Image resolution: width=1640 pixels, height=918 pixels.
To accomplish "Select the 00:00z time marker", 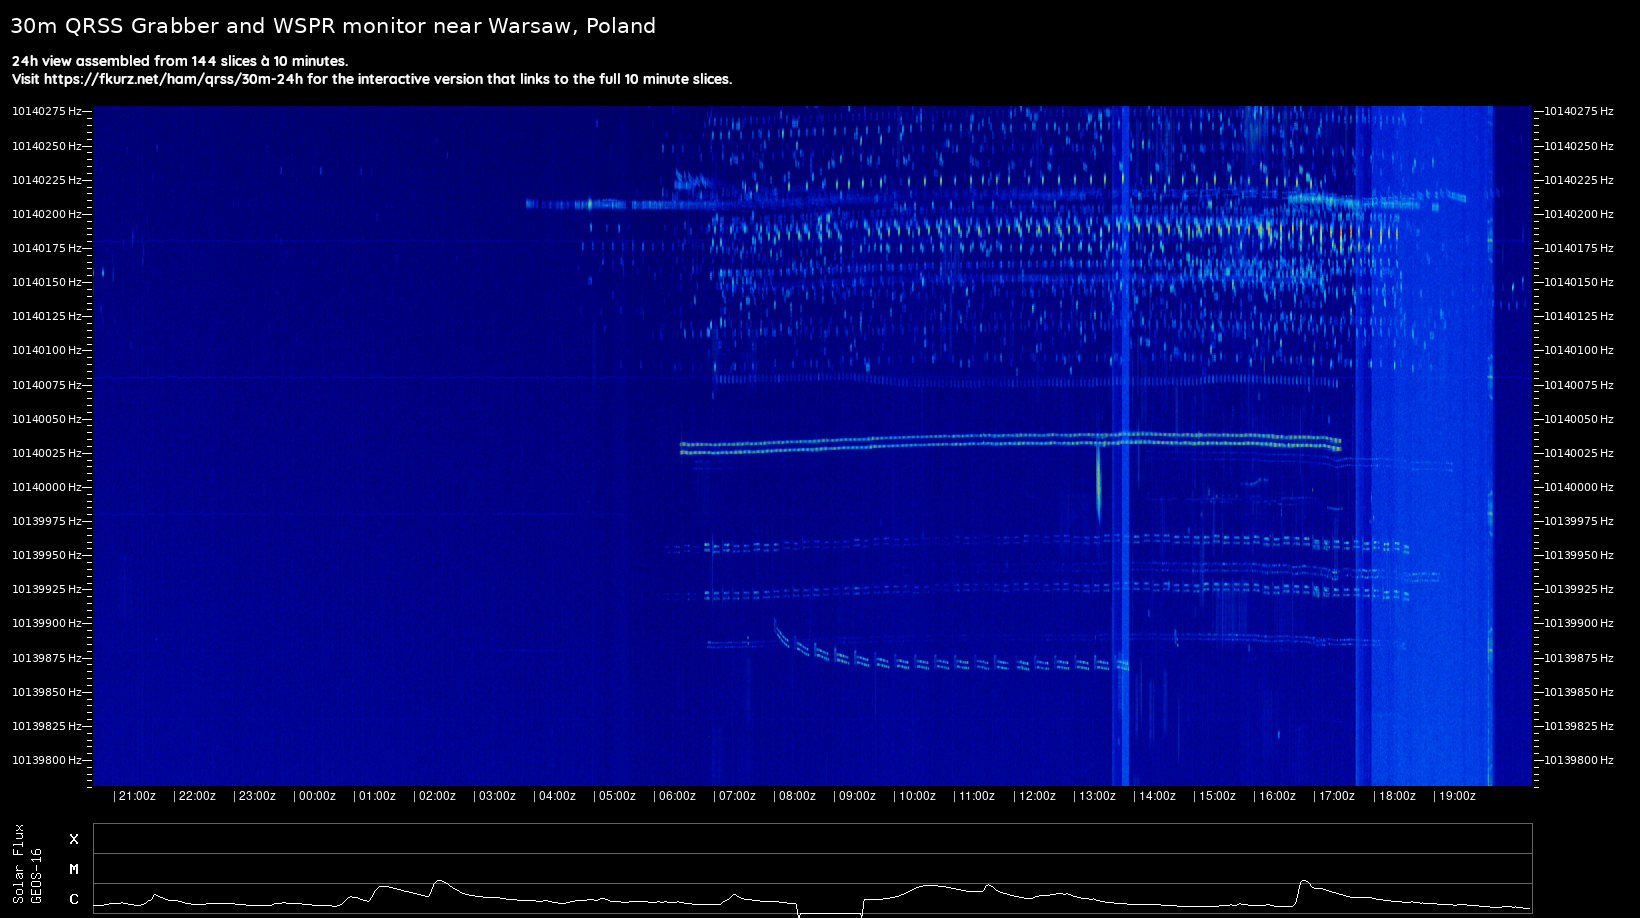I will [316, 796].
